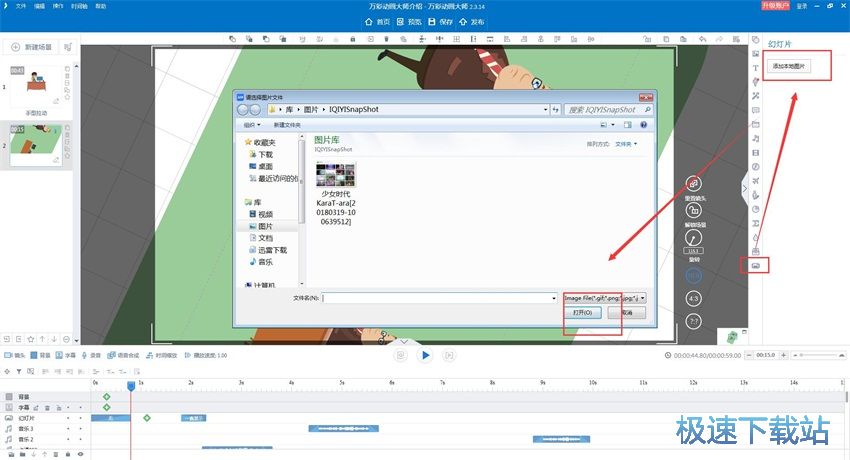Viewport: 850px width, 460px height.
Task: Select the Text tool in right sidebar
Action: pos(756,68)
